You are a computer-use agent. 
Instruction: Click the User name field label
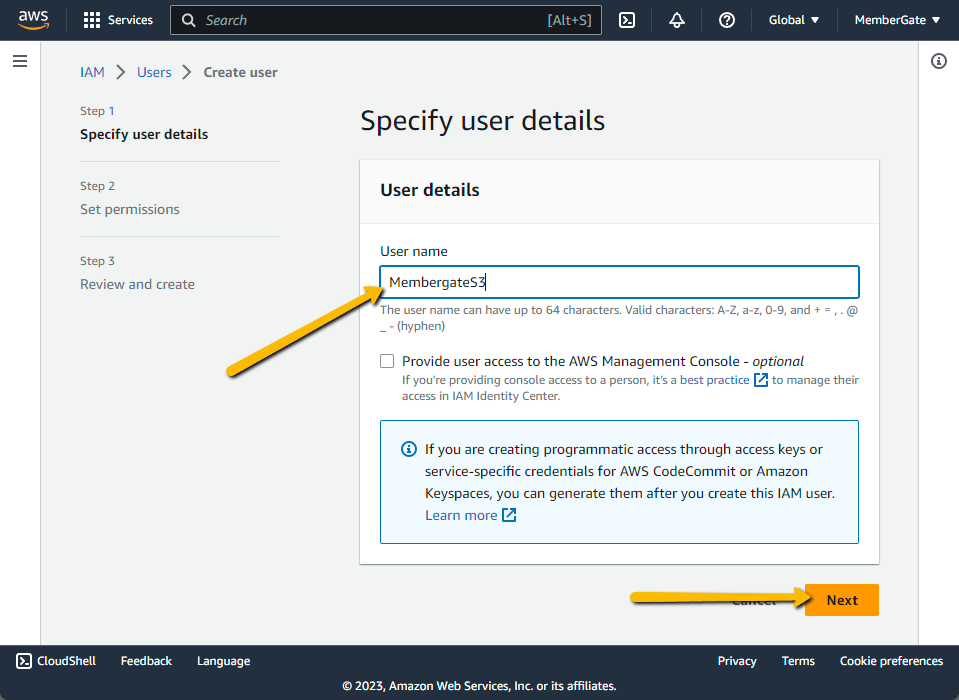[413, 251]
